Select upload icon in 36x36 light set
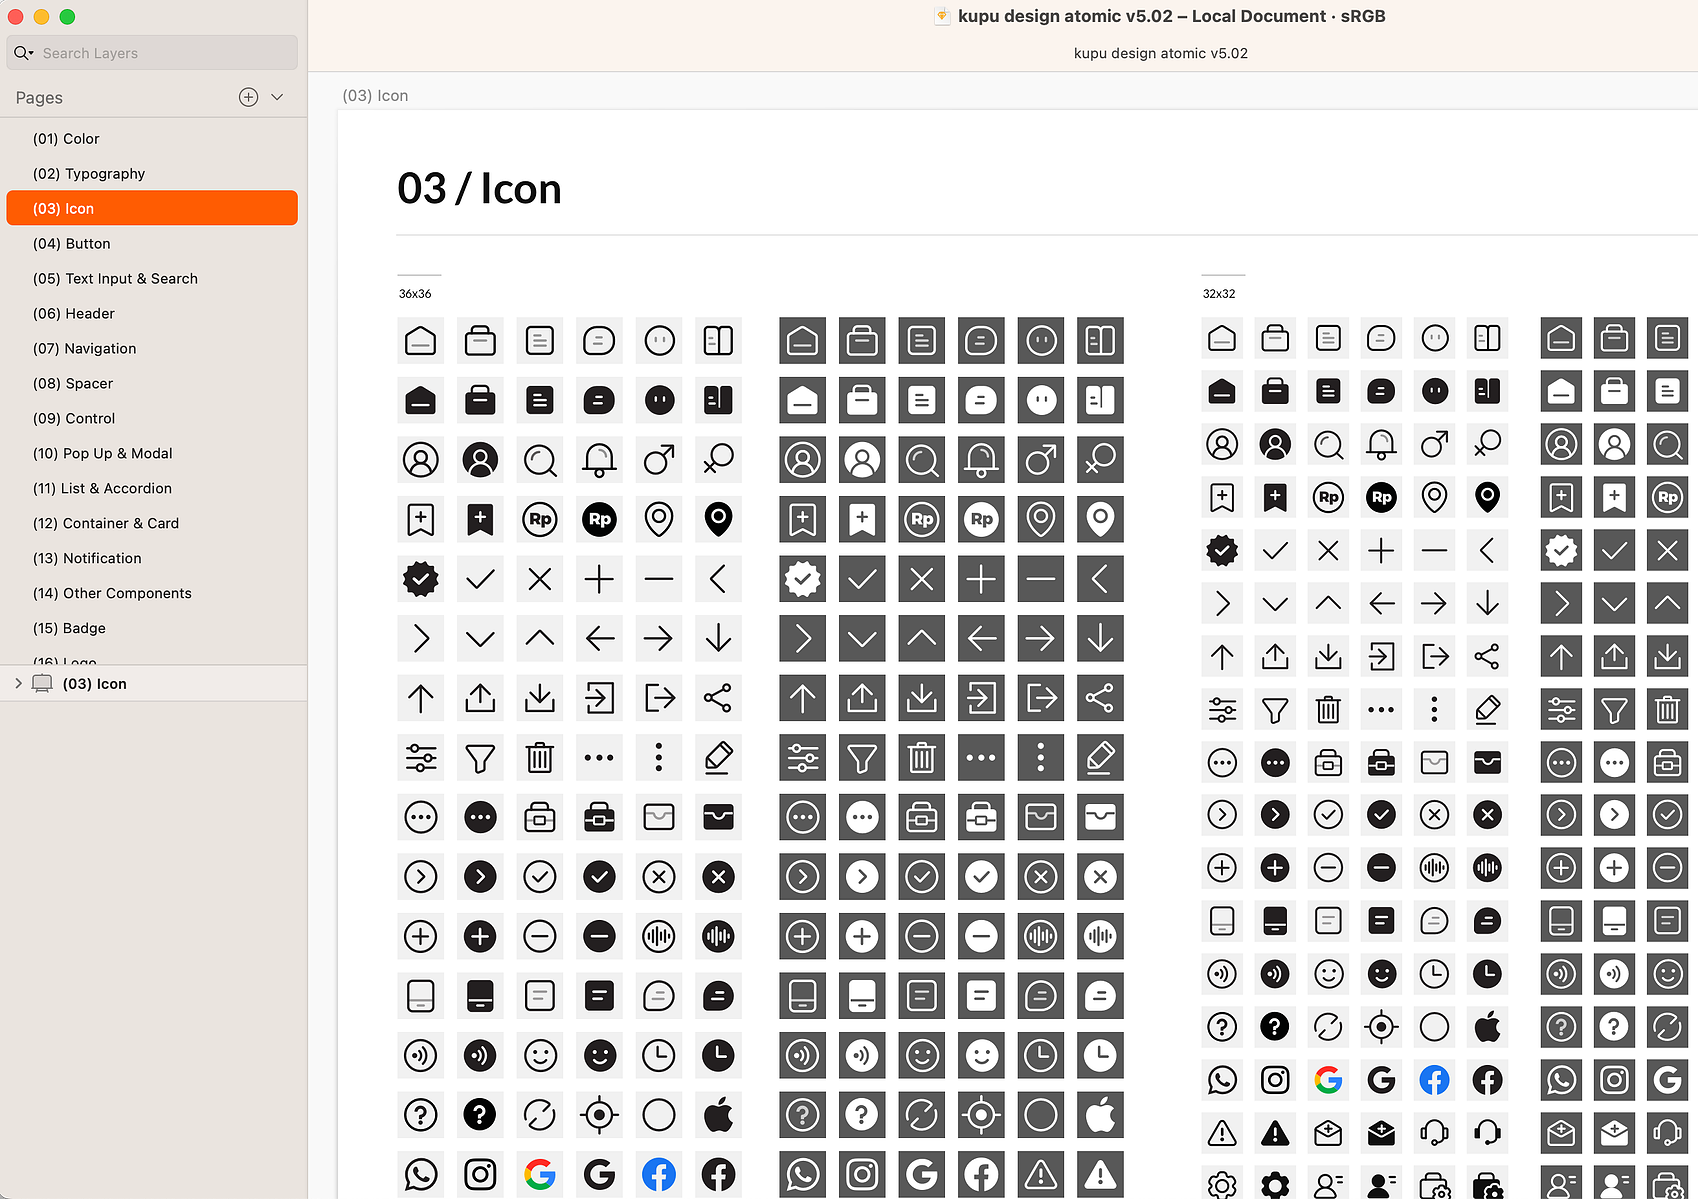Viewport: 1698px width, 1199px height. 480,698
